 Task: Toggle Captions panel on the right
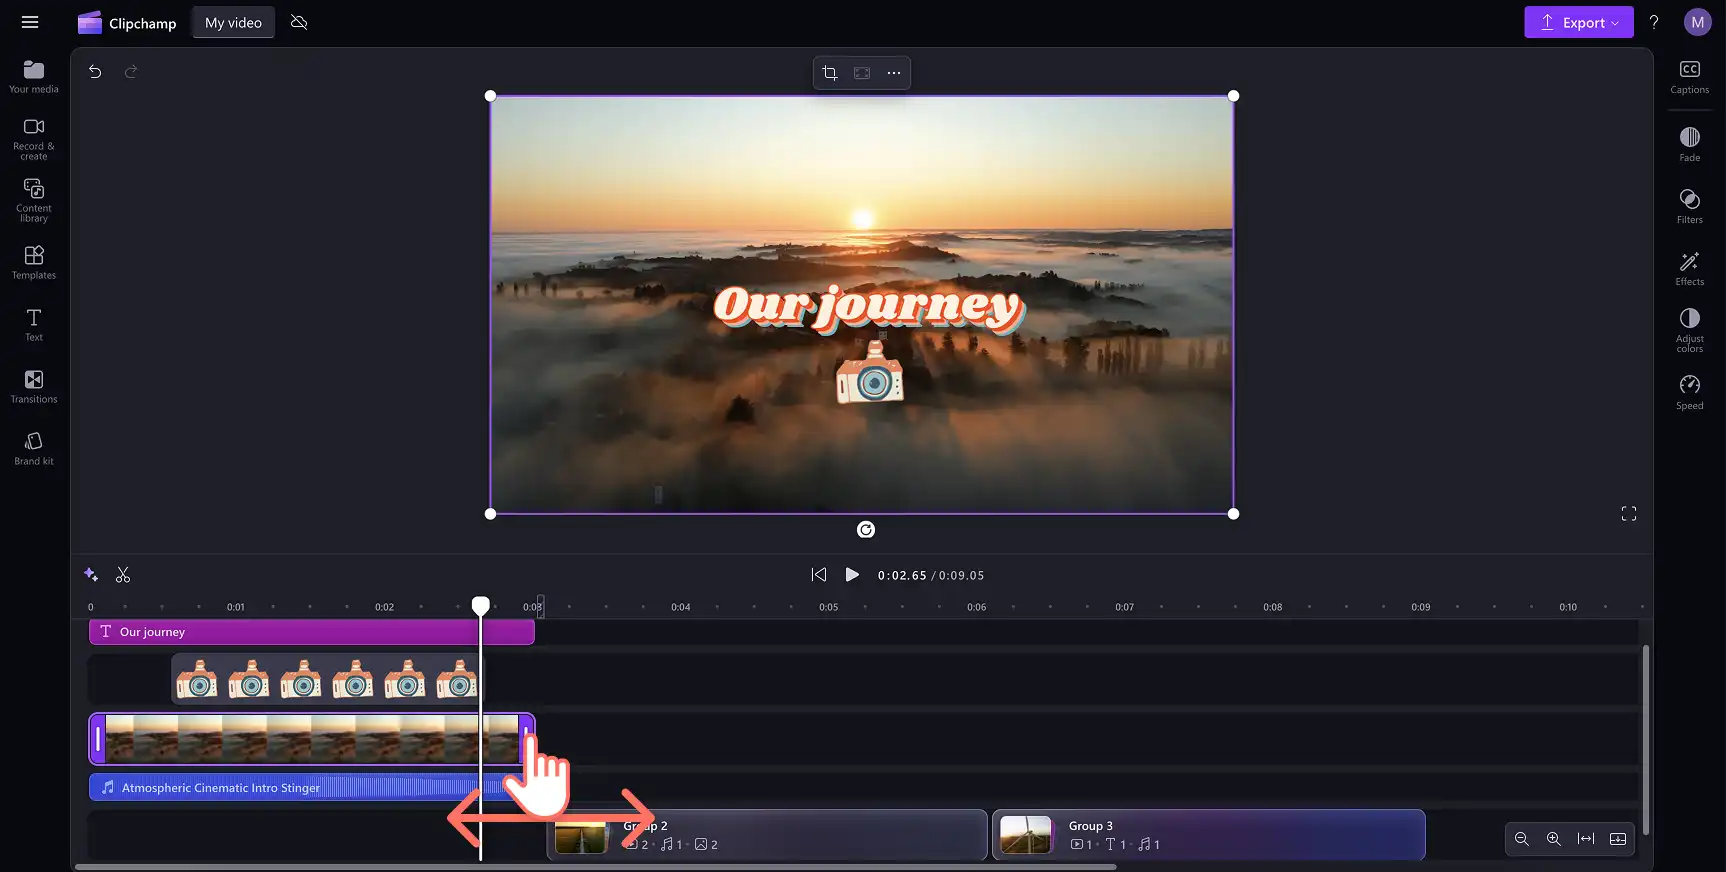coord(1690,77)
